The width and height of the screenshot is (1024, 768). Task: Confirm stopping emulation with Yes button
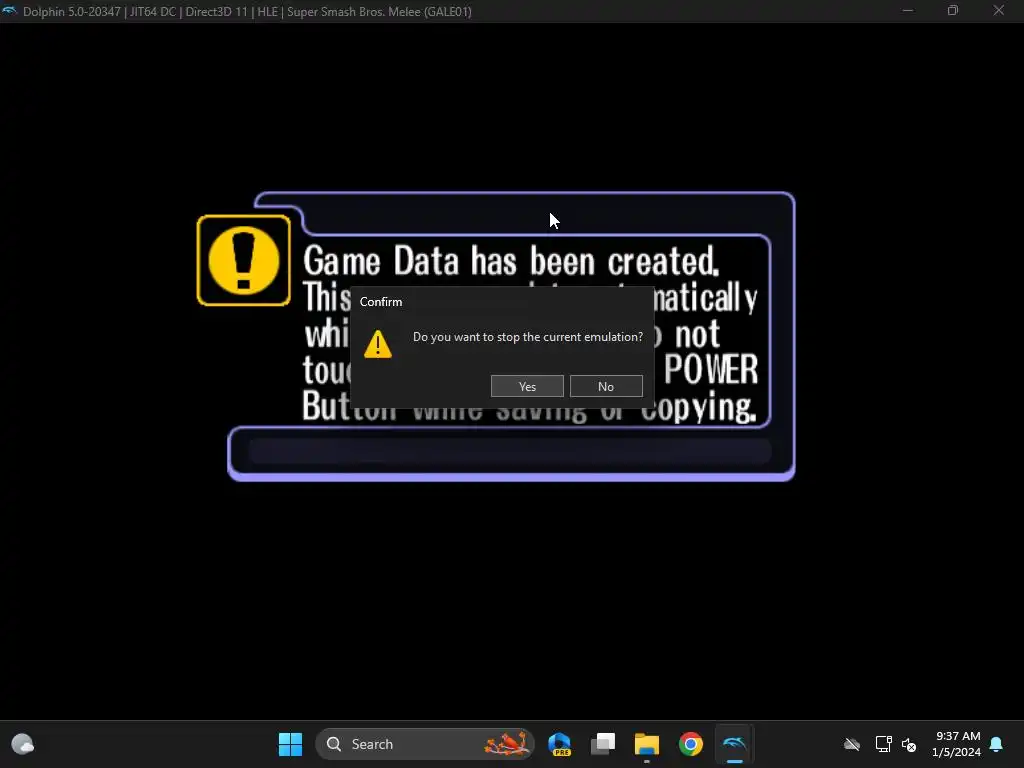click(527, 386)
